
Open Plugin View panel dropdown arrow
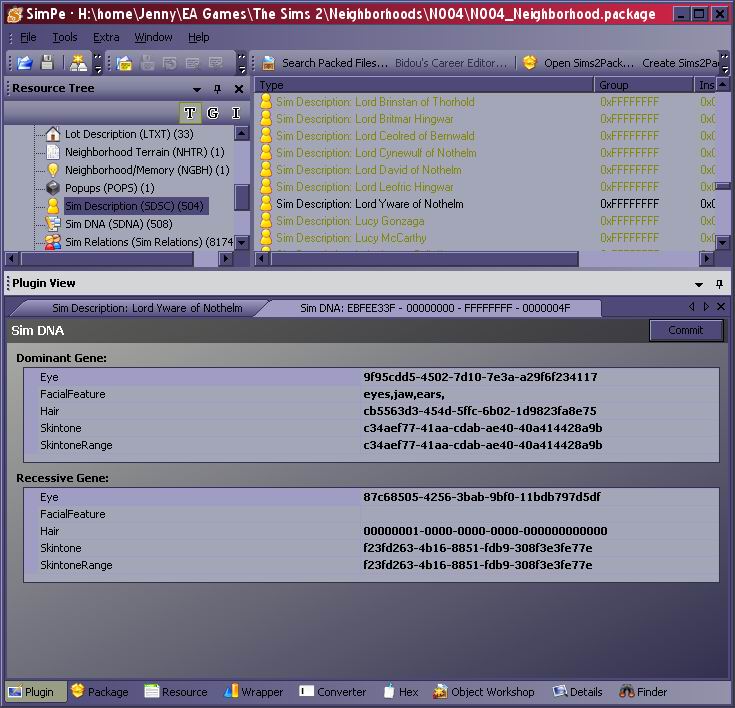[x=699, y=284]
